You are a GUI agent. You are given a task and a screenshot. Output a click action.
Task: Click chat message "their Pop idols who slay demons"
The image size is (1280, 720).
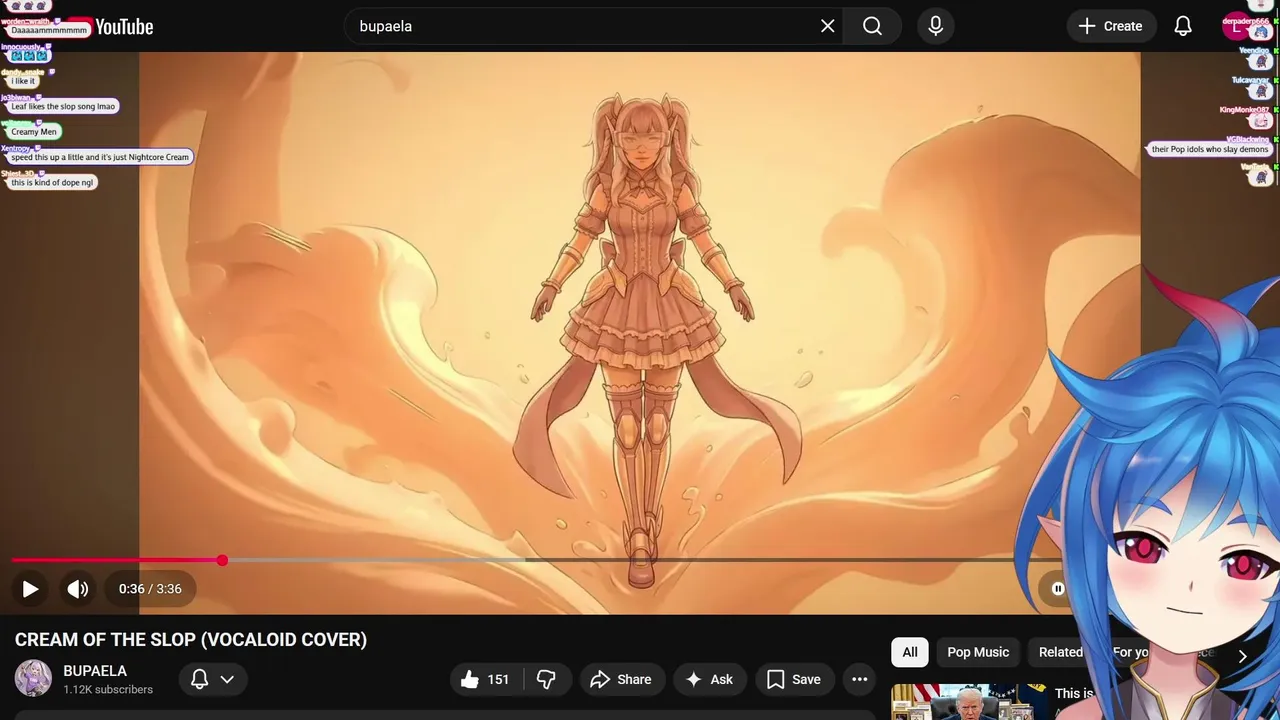(x=1209, y=149)
